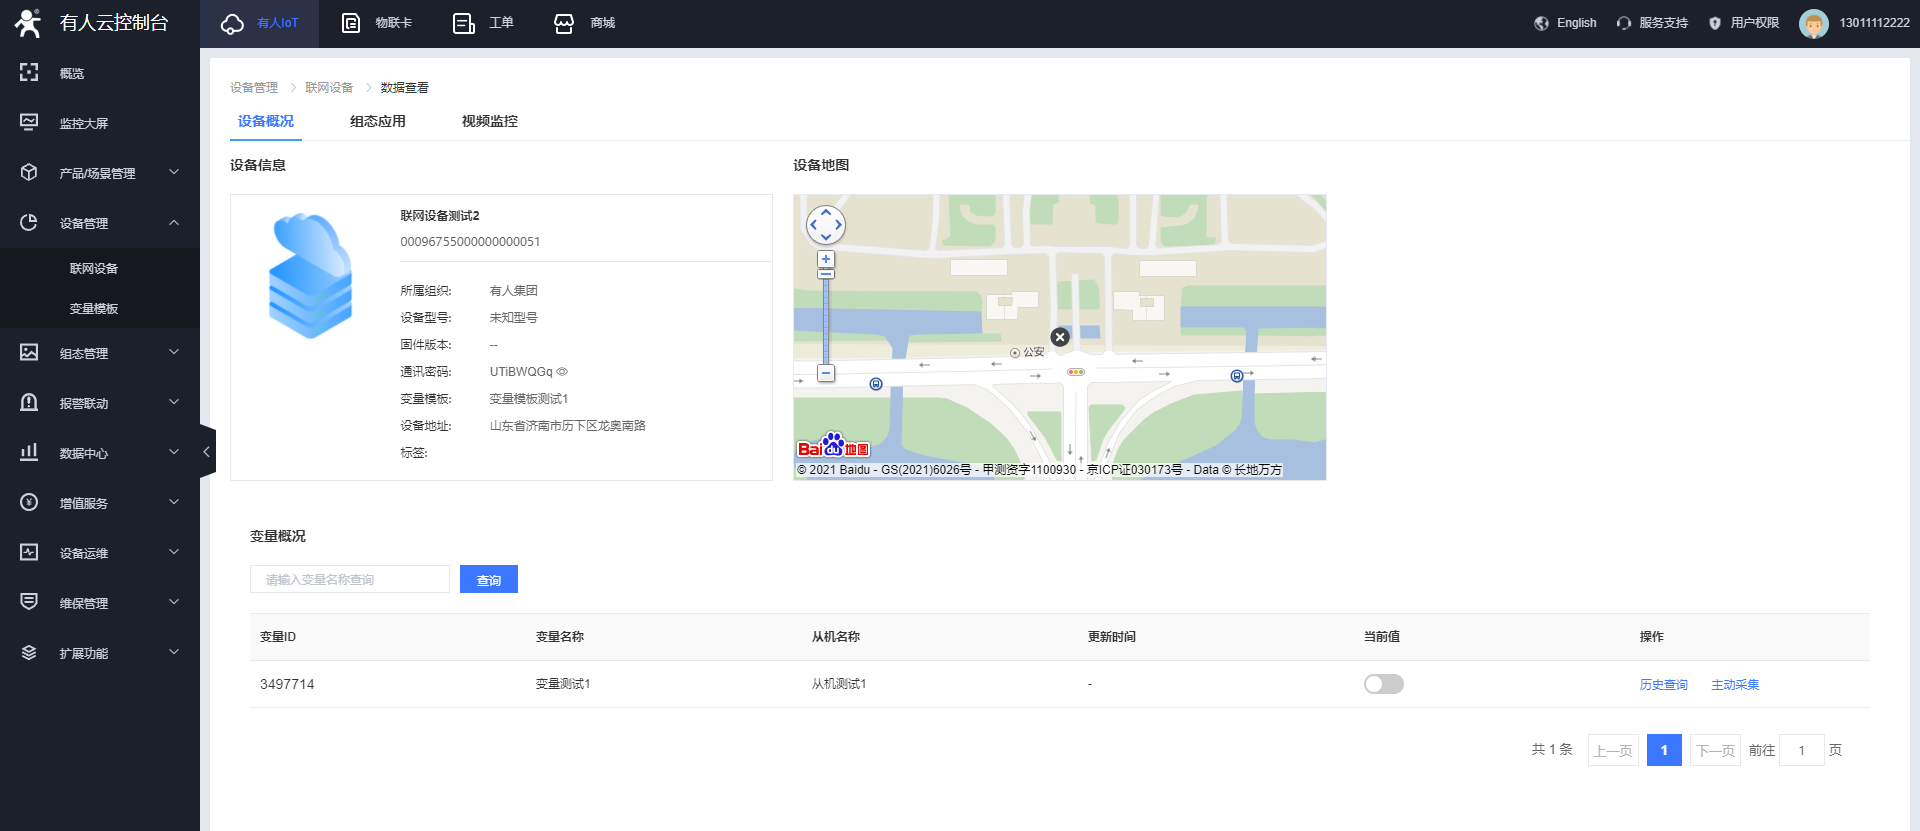The height and width of the screenshot is (831, 1920).
Task: Collapse the left sidebar with arrow handle
Action: tap(207, 452)
